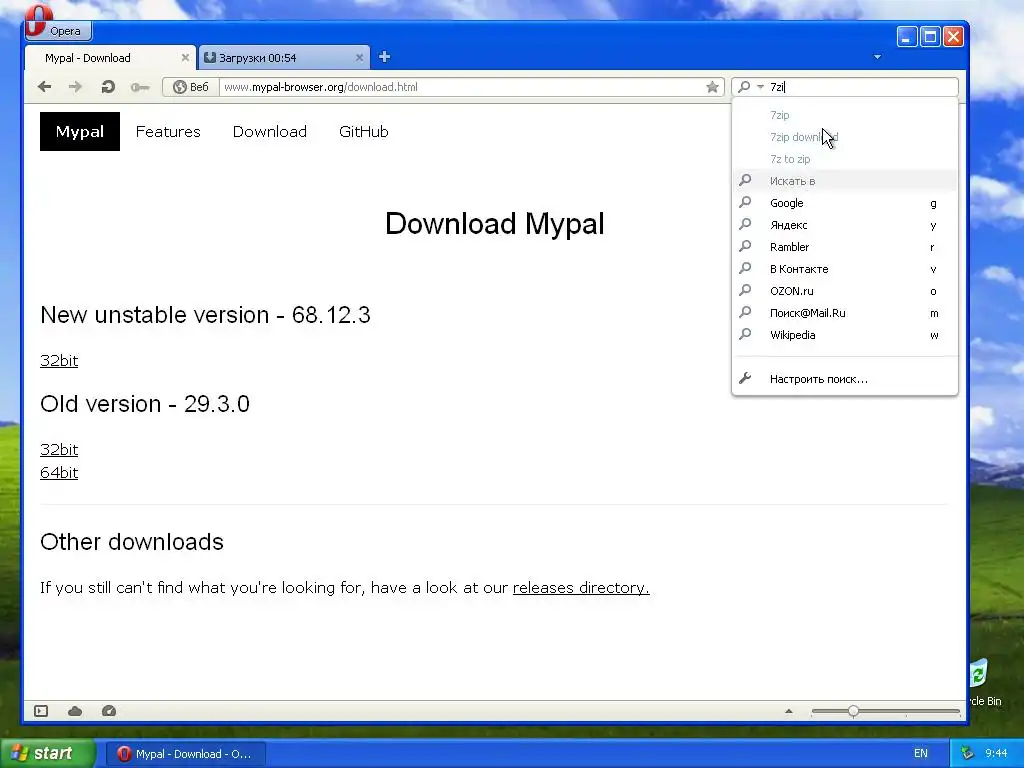This screenshot has width=1024, height=768.
Task: Click the magnifier icon beside Google
Action: [744, 202]
